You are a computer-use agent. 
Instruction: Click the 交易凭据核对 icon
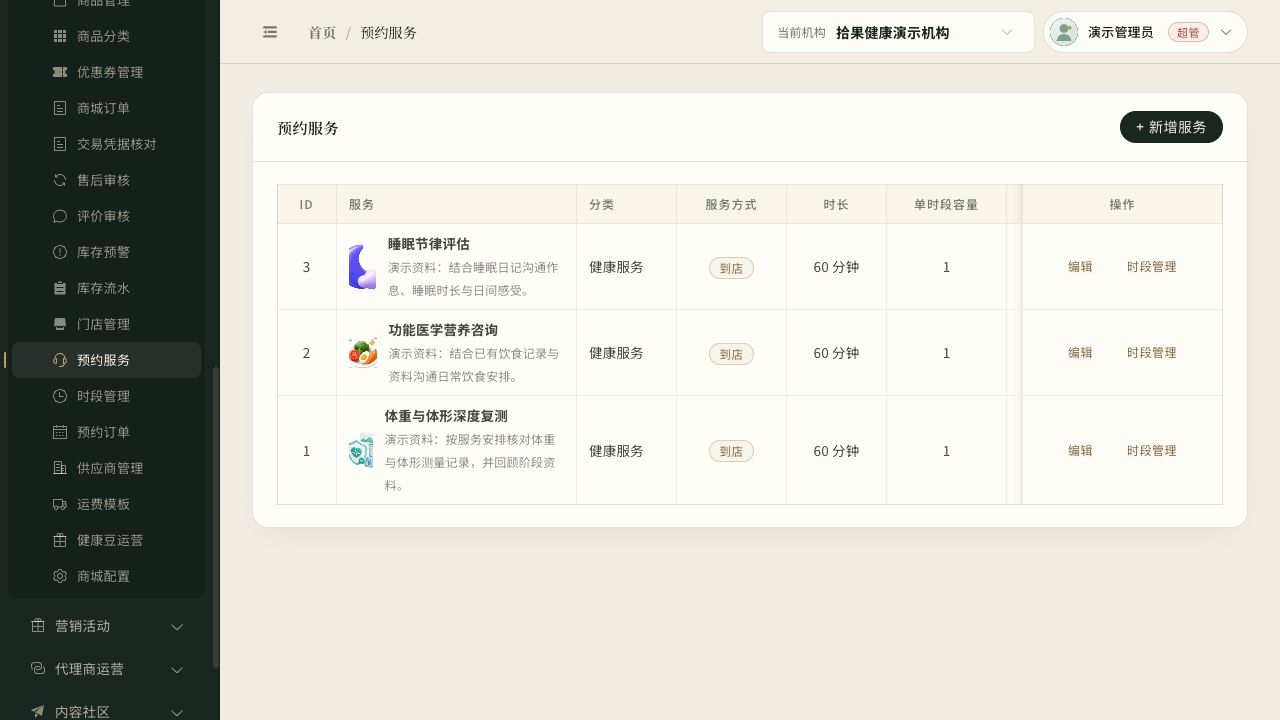[x=60, y=144]
